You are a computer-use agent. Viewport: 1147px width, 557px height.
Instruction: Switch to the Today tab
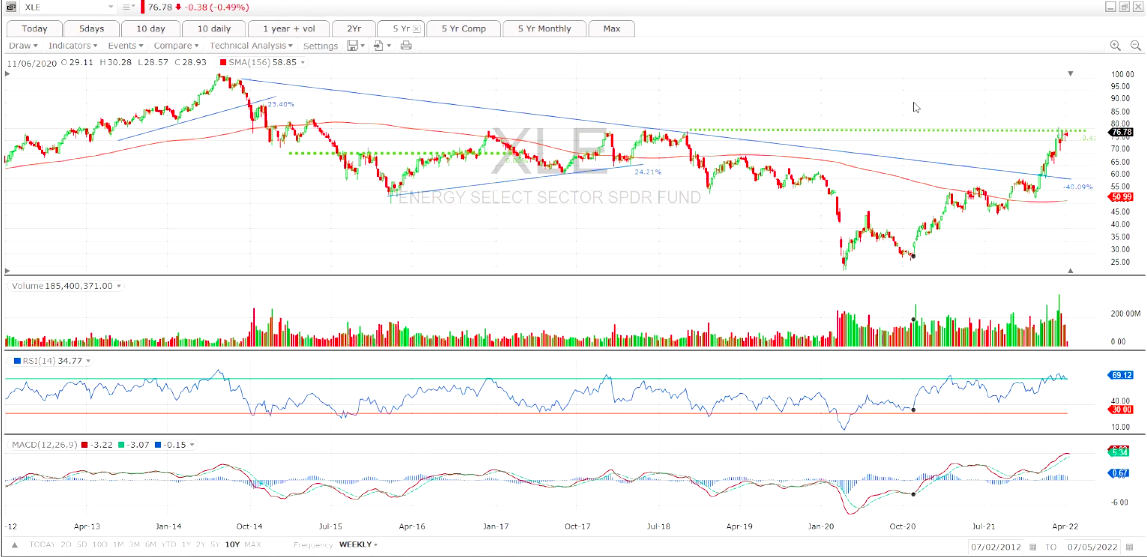pos(34,29)
